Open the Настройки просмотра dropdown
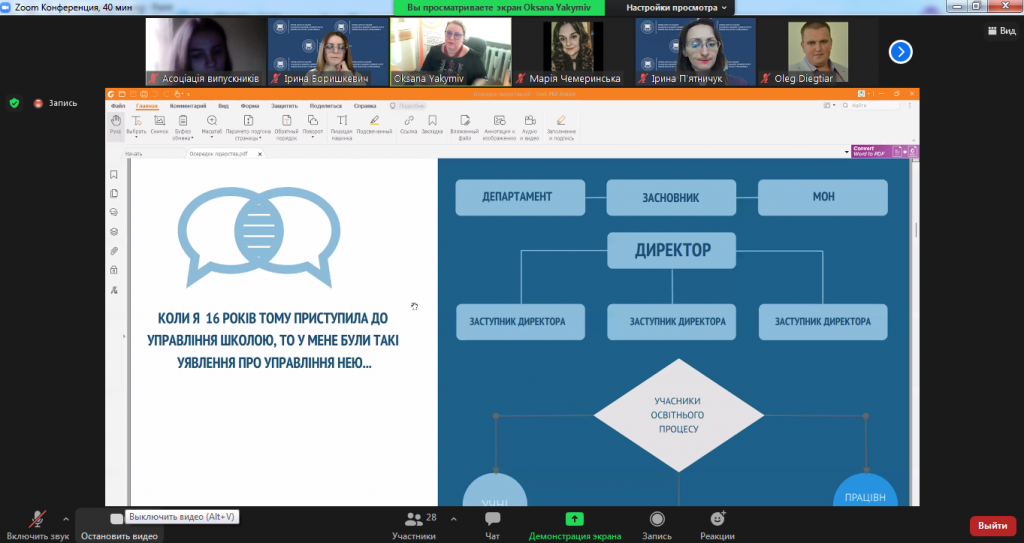 click(x=676, y=8)
